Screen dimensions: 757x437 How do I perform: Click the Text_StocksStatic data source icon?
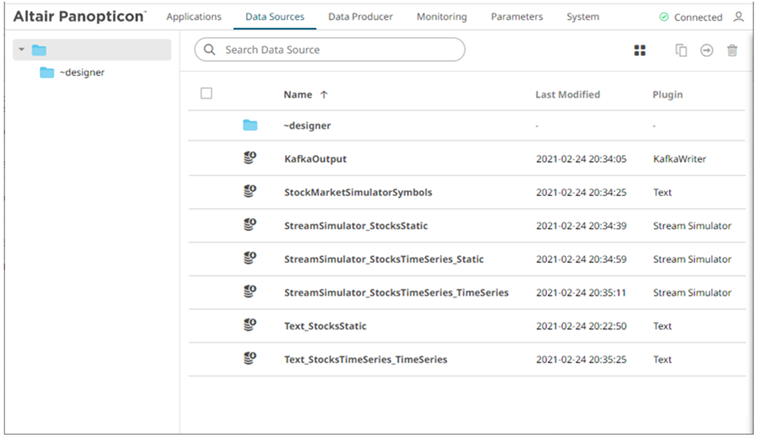pos(250,325)
